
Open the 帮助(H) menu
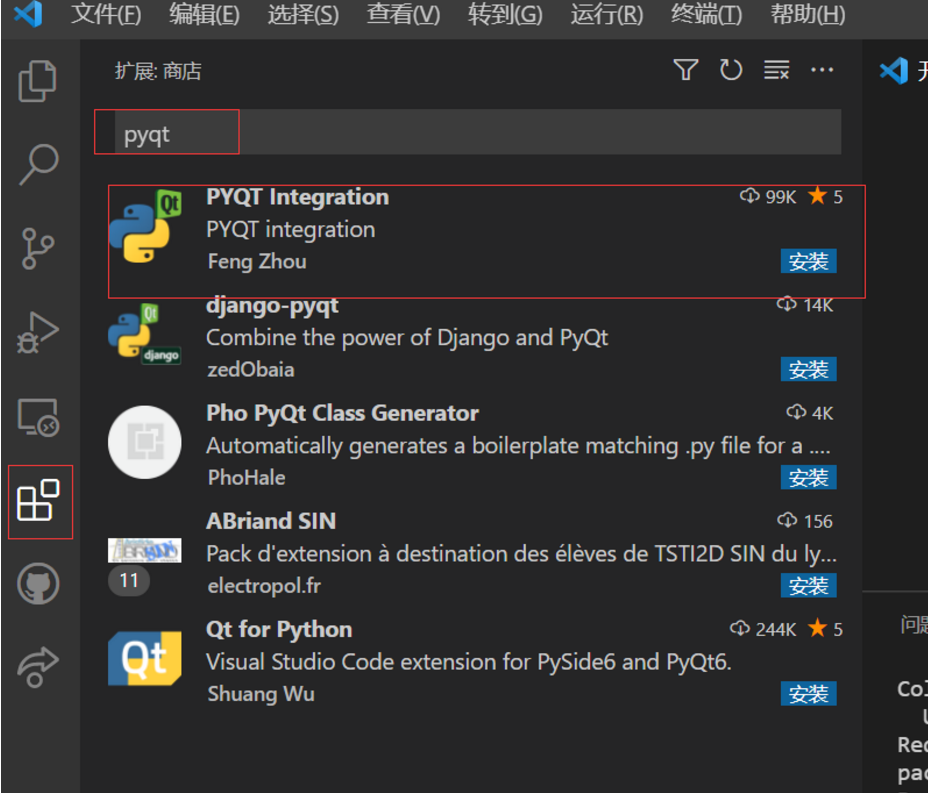[808, 14]
